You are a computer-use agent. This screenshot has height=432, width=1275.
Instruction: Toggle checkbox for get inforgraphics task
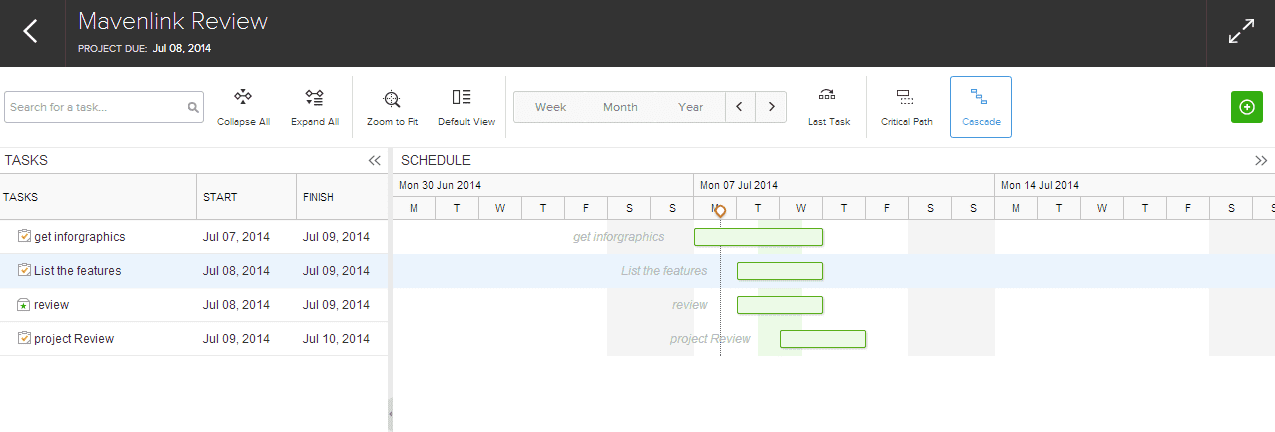[x=24, y=237]
